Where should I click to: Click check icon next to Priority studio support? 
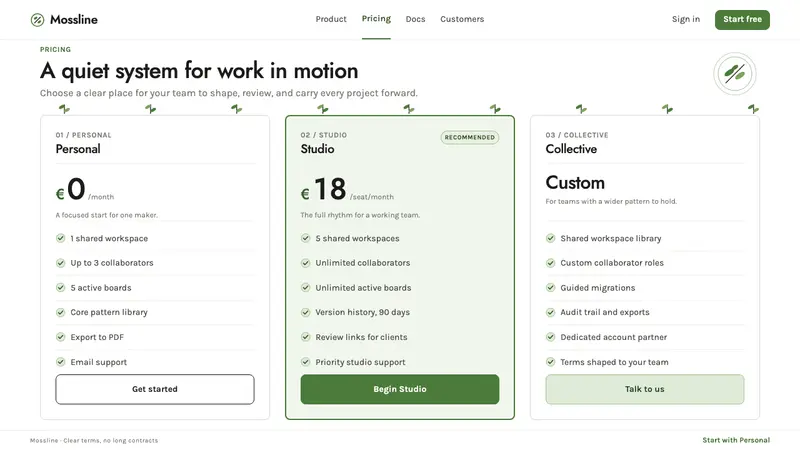pyautogui.click(x=306, y=362)
